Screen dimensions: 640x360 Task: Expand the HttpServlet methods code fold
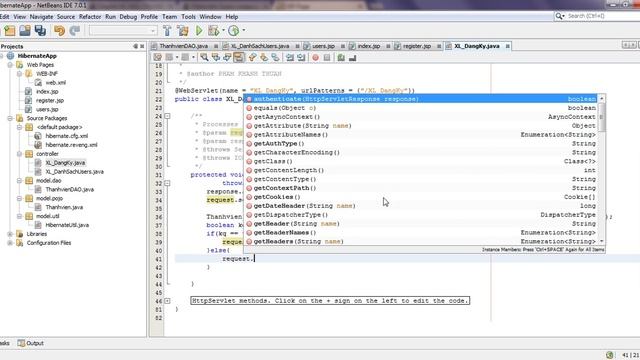click(x=167, y=301)
